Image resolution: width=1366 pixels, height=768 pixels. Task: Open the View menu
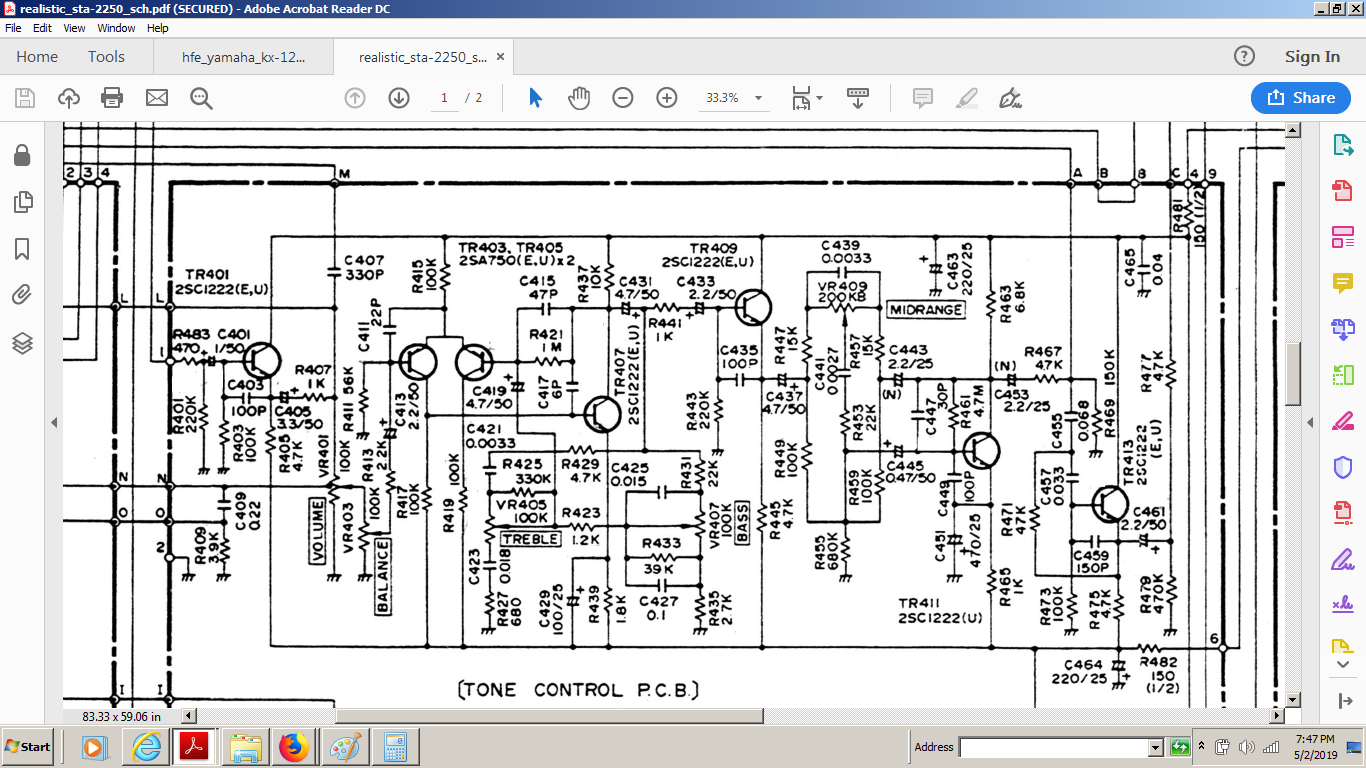tap(75, 28)
